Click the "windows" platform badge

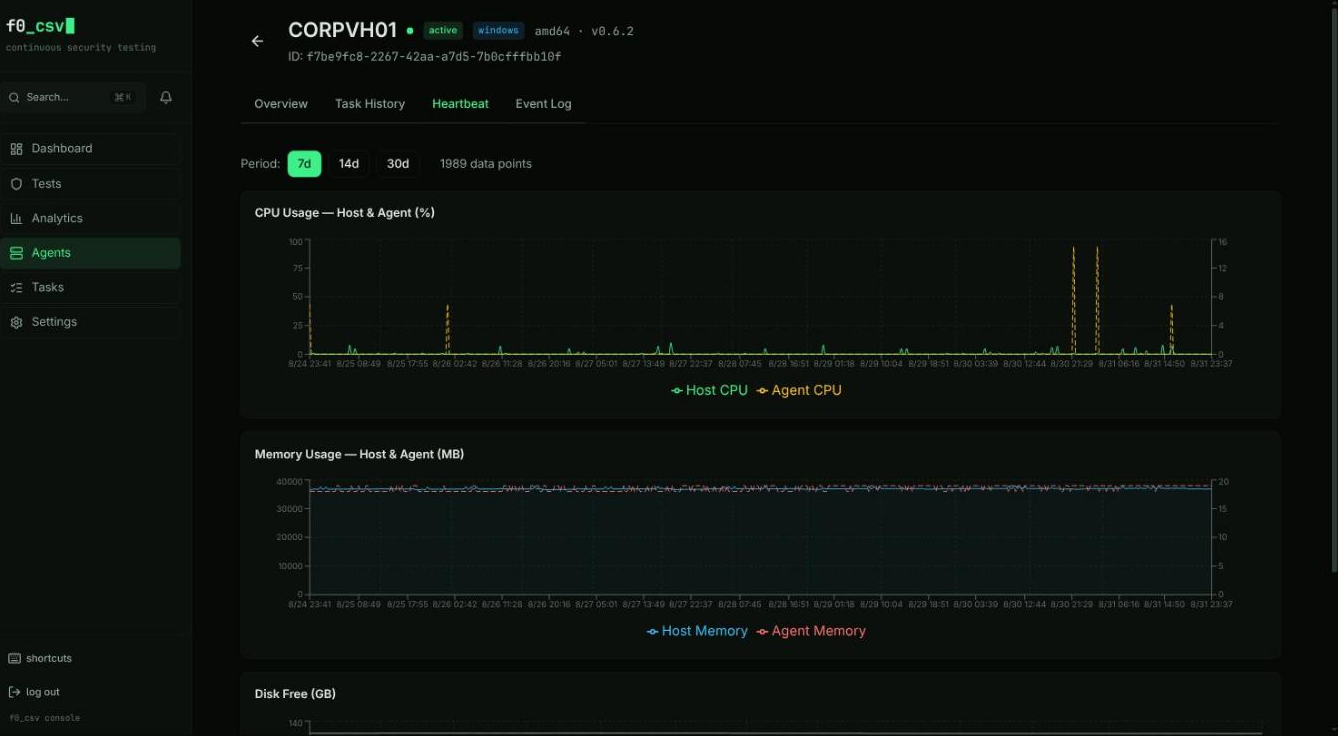498,31
